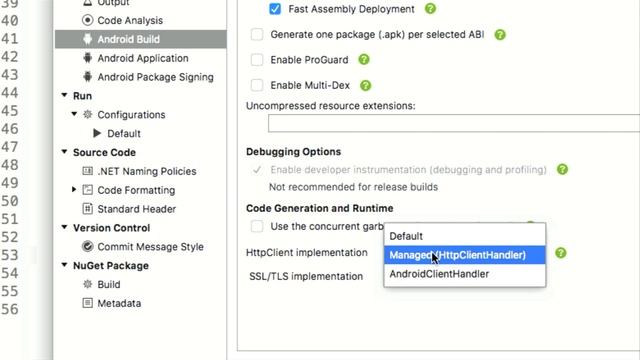This screenshot has height=360, width=640.
Task: Open Android Package Signing page
Action: pos(156,77)
